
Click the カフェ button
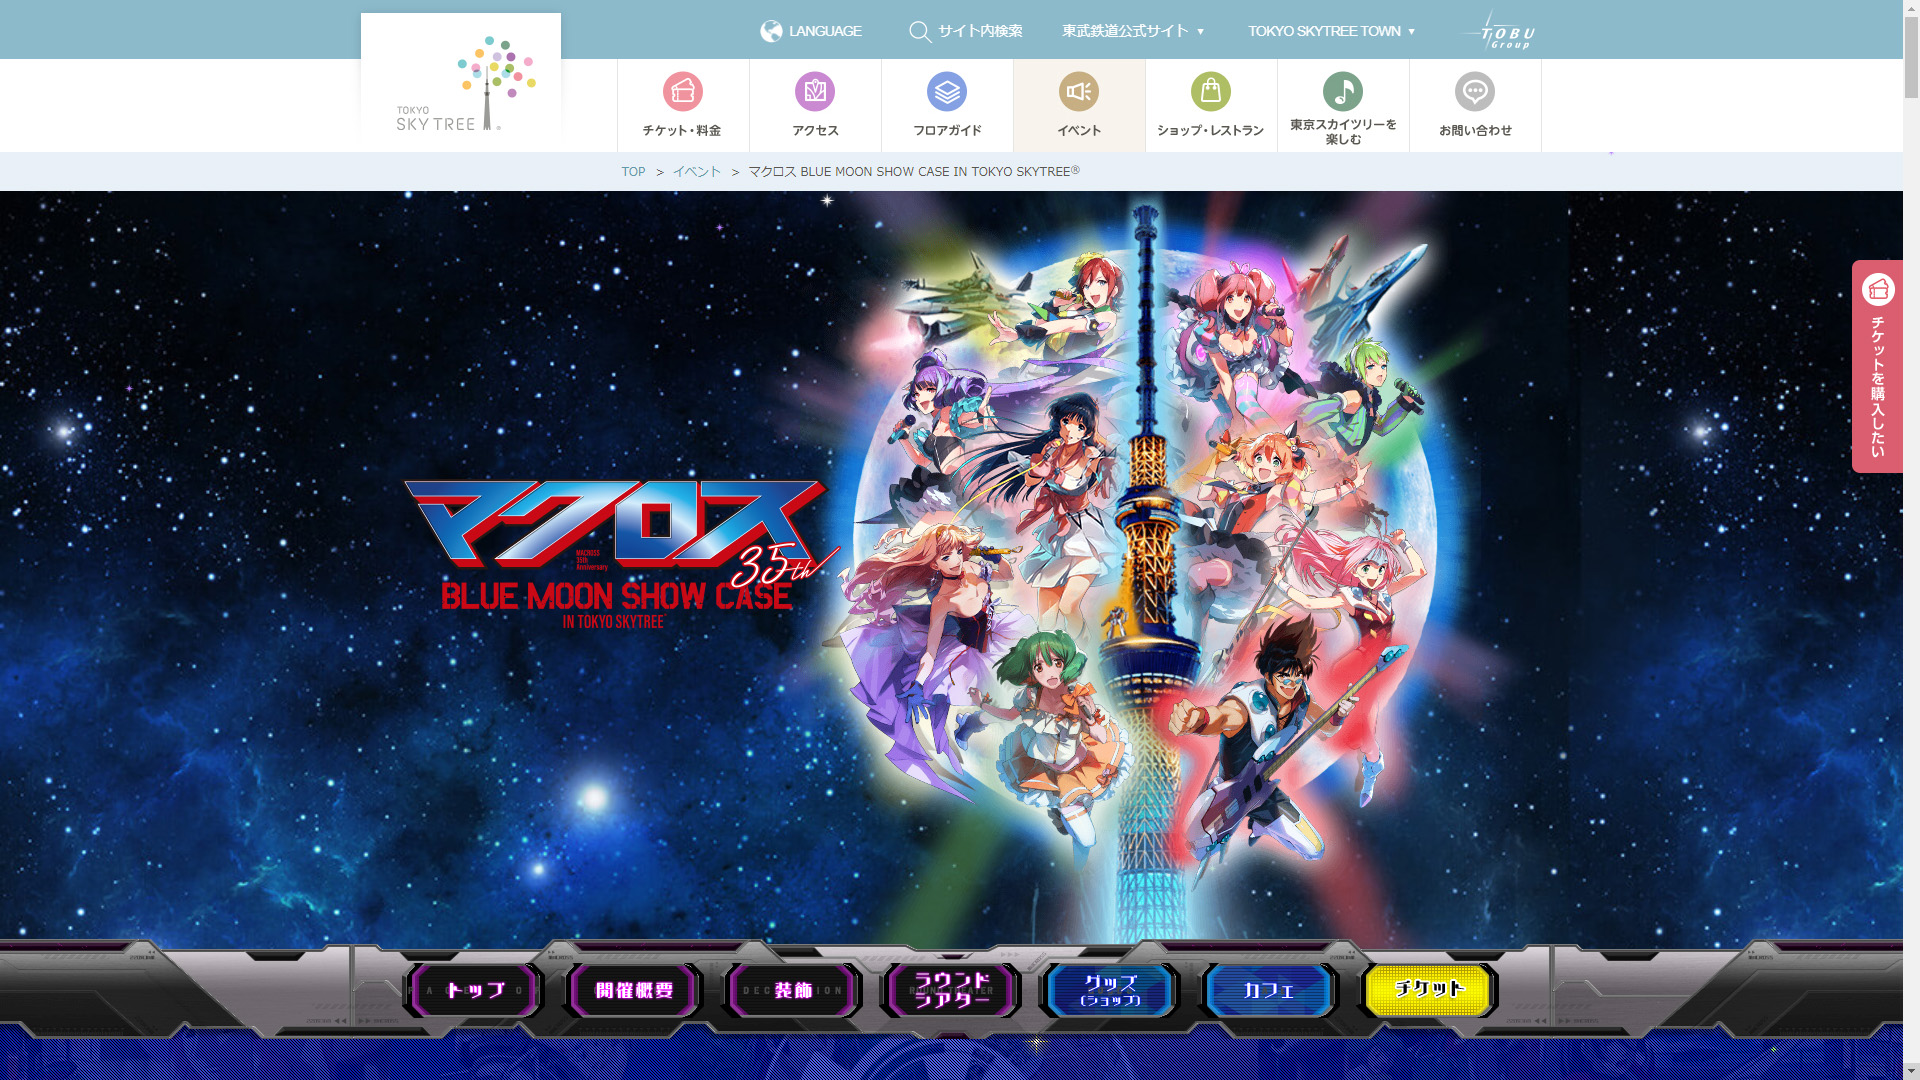[1269, 990]
